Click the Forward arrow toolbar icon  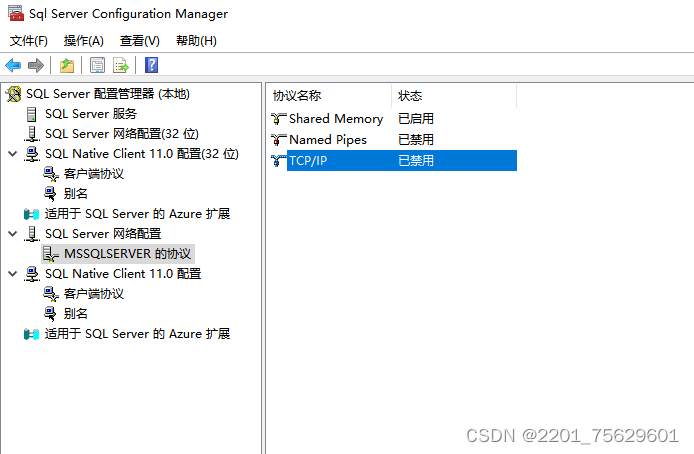pyautogui.click(x=36, y=65)
